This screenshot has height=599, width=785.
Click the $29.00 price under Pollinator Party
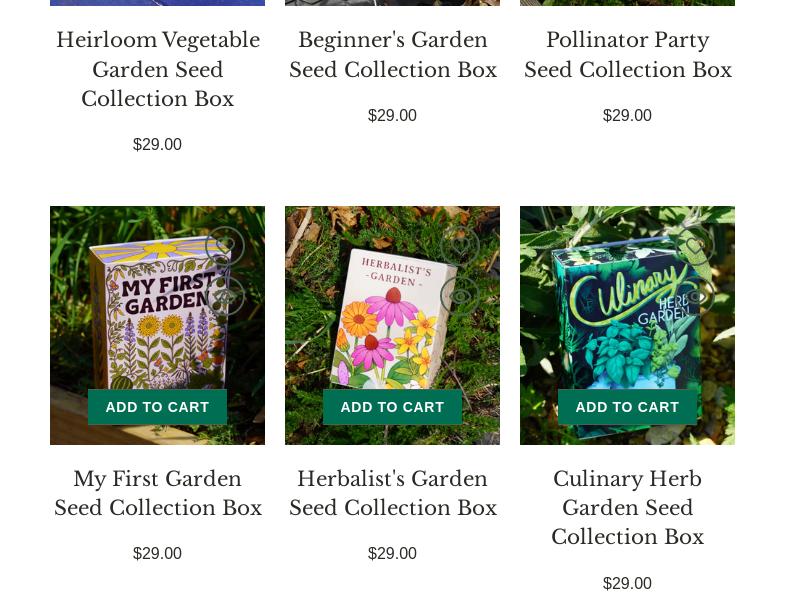tap(627, 116)
